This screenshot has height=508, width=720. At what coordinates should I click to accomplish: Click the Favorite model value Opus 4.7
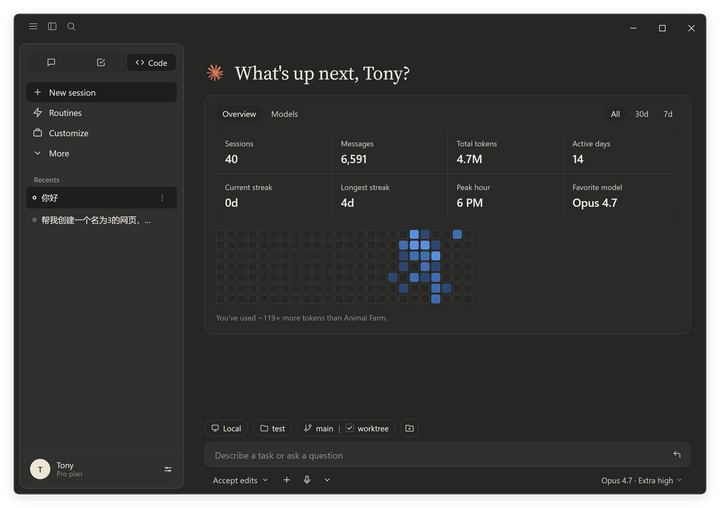click(595, 203)
